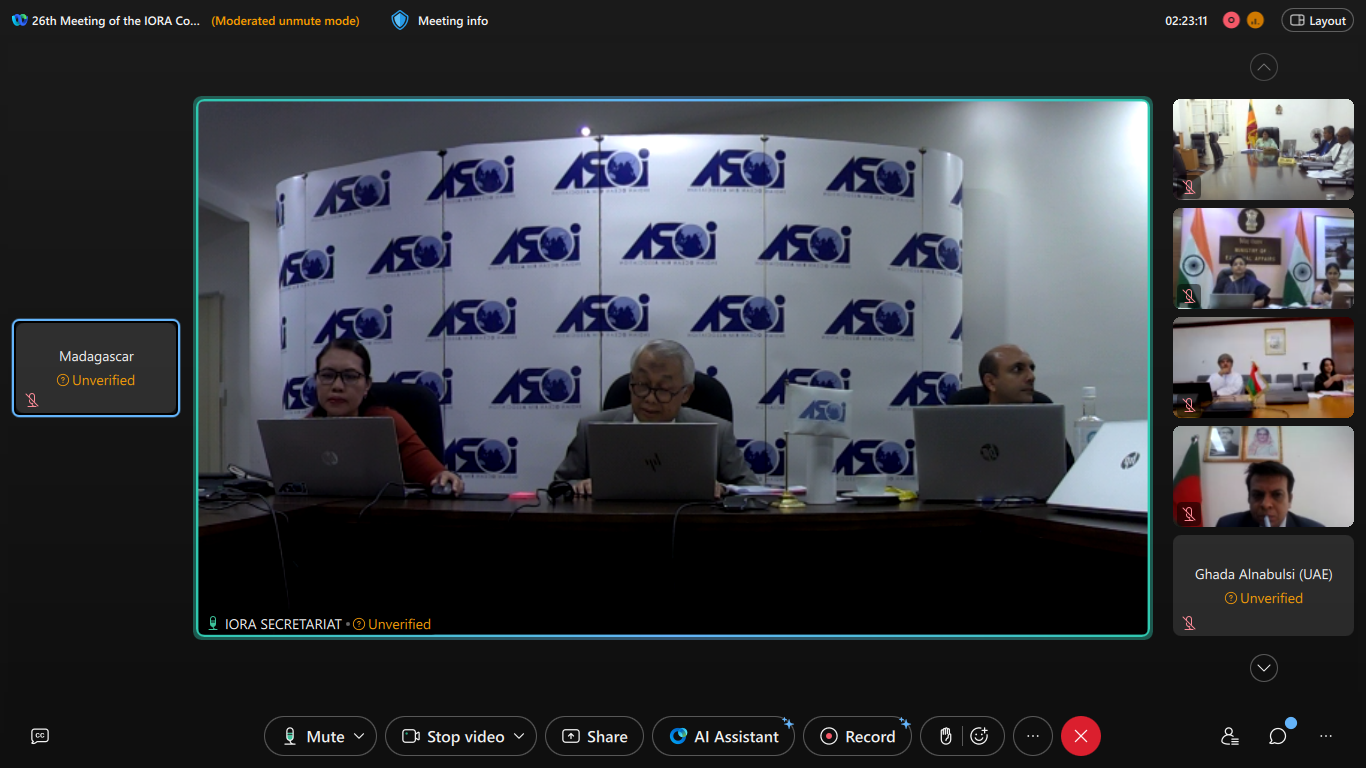Show previous participants with up chevron

pos(1264,68)
